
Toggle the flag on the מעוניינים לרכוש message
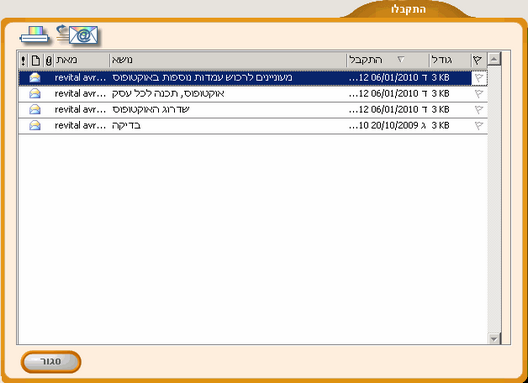click(x=478, y=78)
